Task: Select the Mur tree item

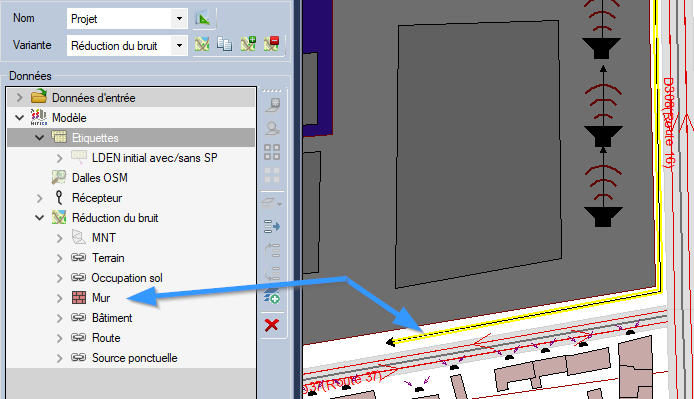Action: point(101,298)
